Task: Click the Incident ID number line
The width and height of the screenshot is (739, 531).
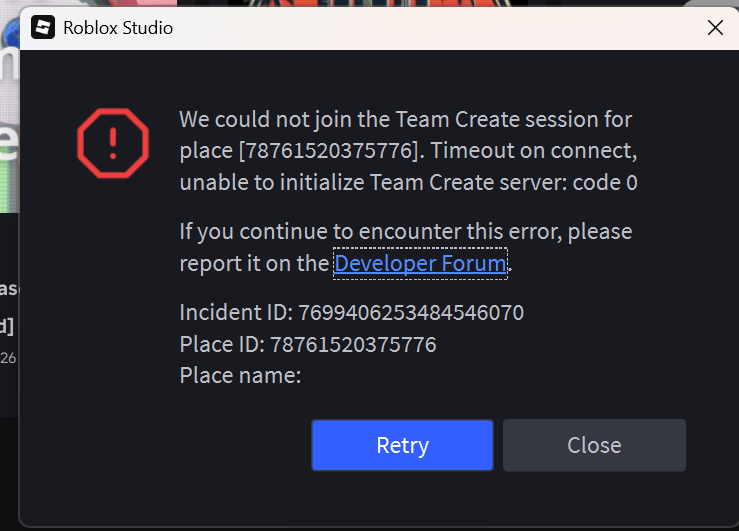Action: click(351, 313)
